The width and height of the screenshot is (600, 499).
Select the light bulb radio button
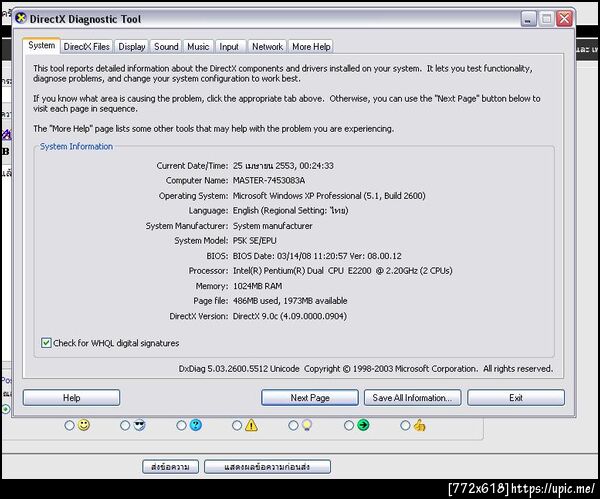pyautogui.click(x=293, y=426)
